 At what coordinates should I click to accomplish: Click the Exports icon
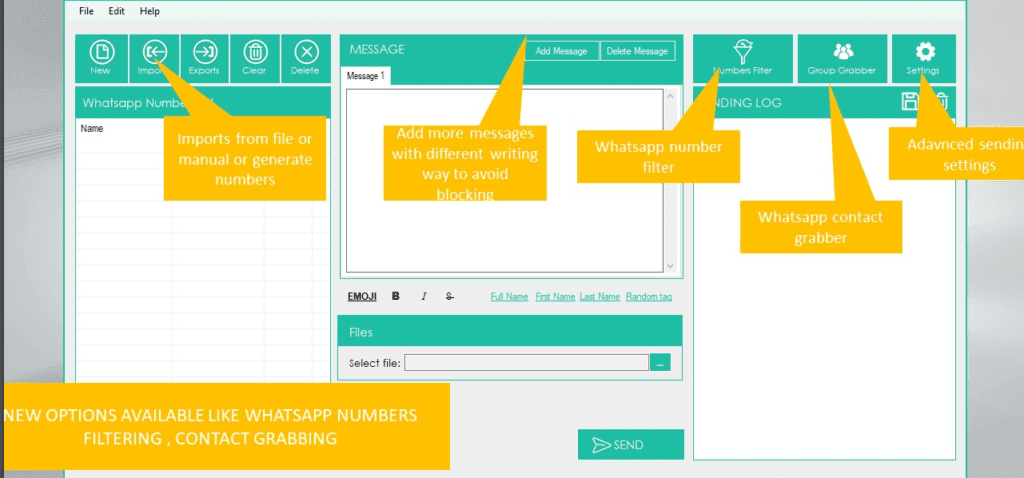tap(204, 57)
